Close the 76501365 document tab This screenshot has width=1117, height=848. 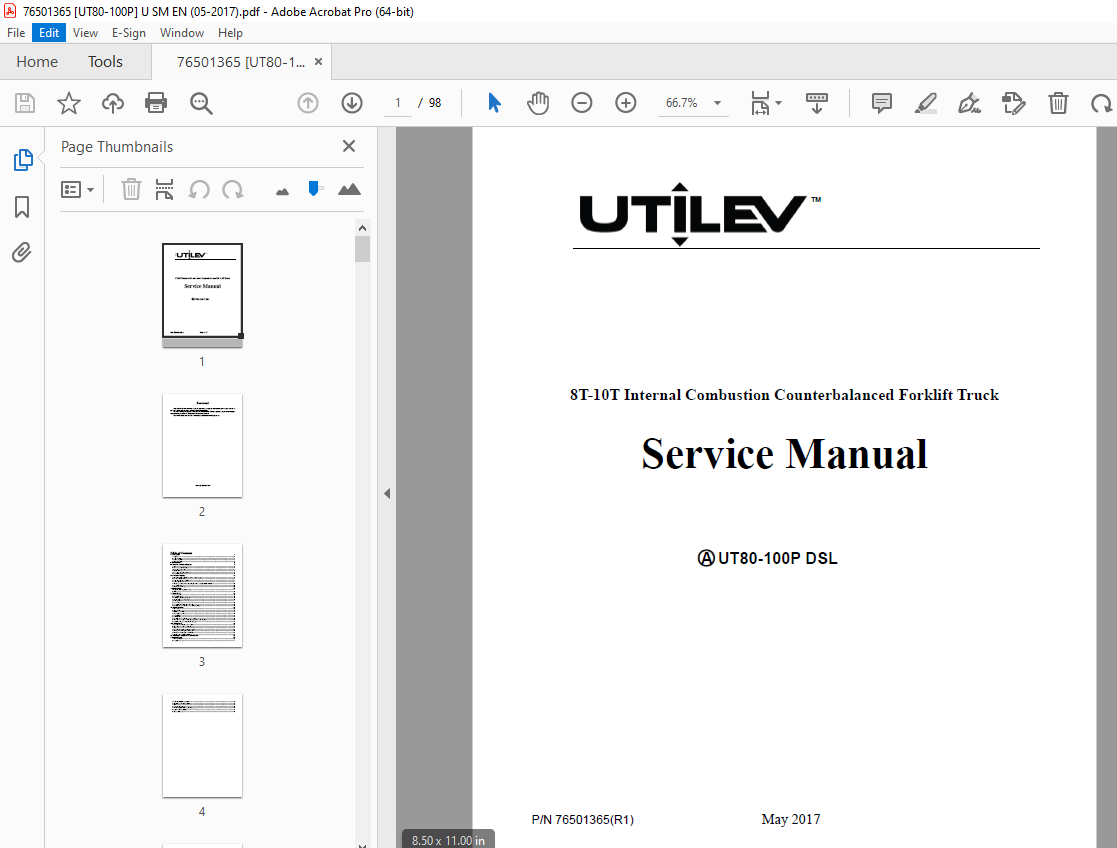pyautogui.click(x=318, y=62)
